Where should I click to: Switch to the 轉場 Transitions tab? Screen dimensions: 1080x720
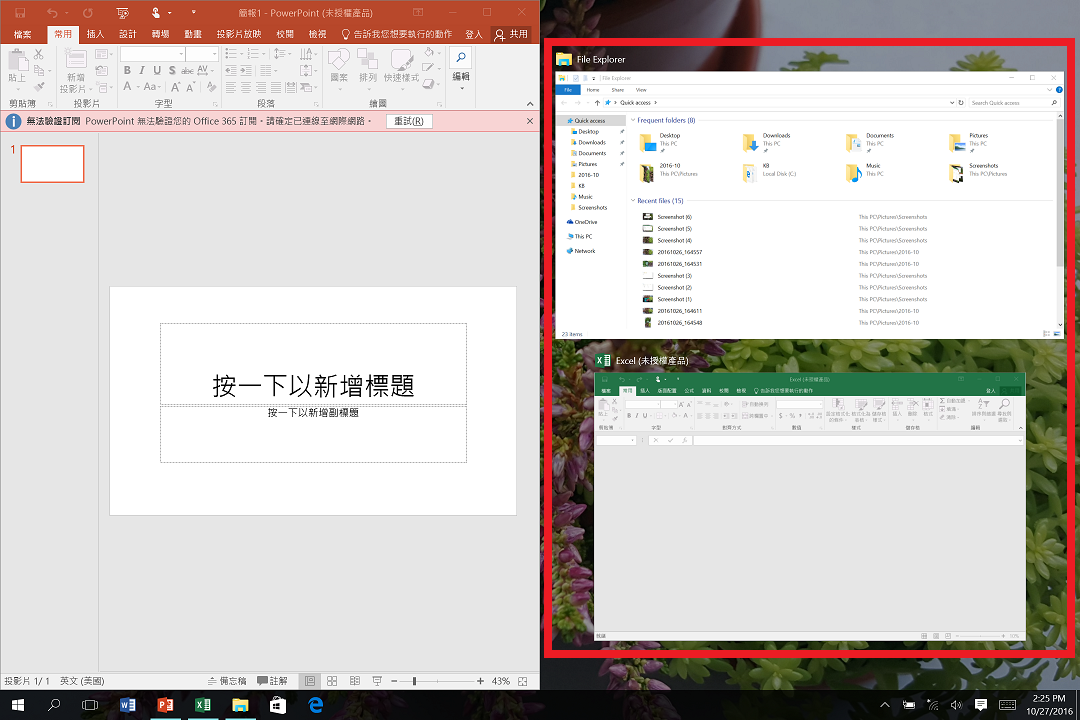click(x=160, y=34)
